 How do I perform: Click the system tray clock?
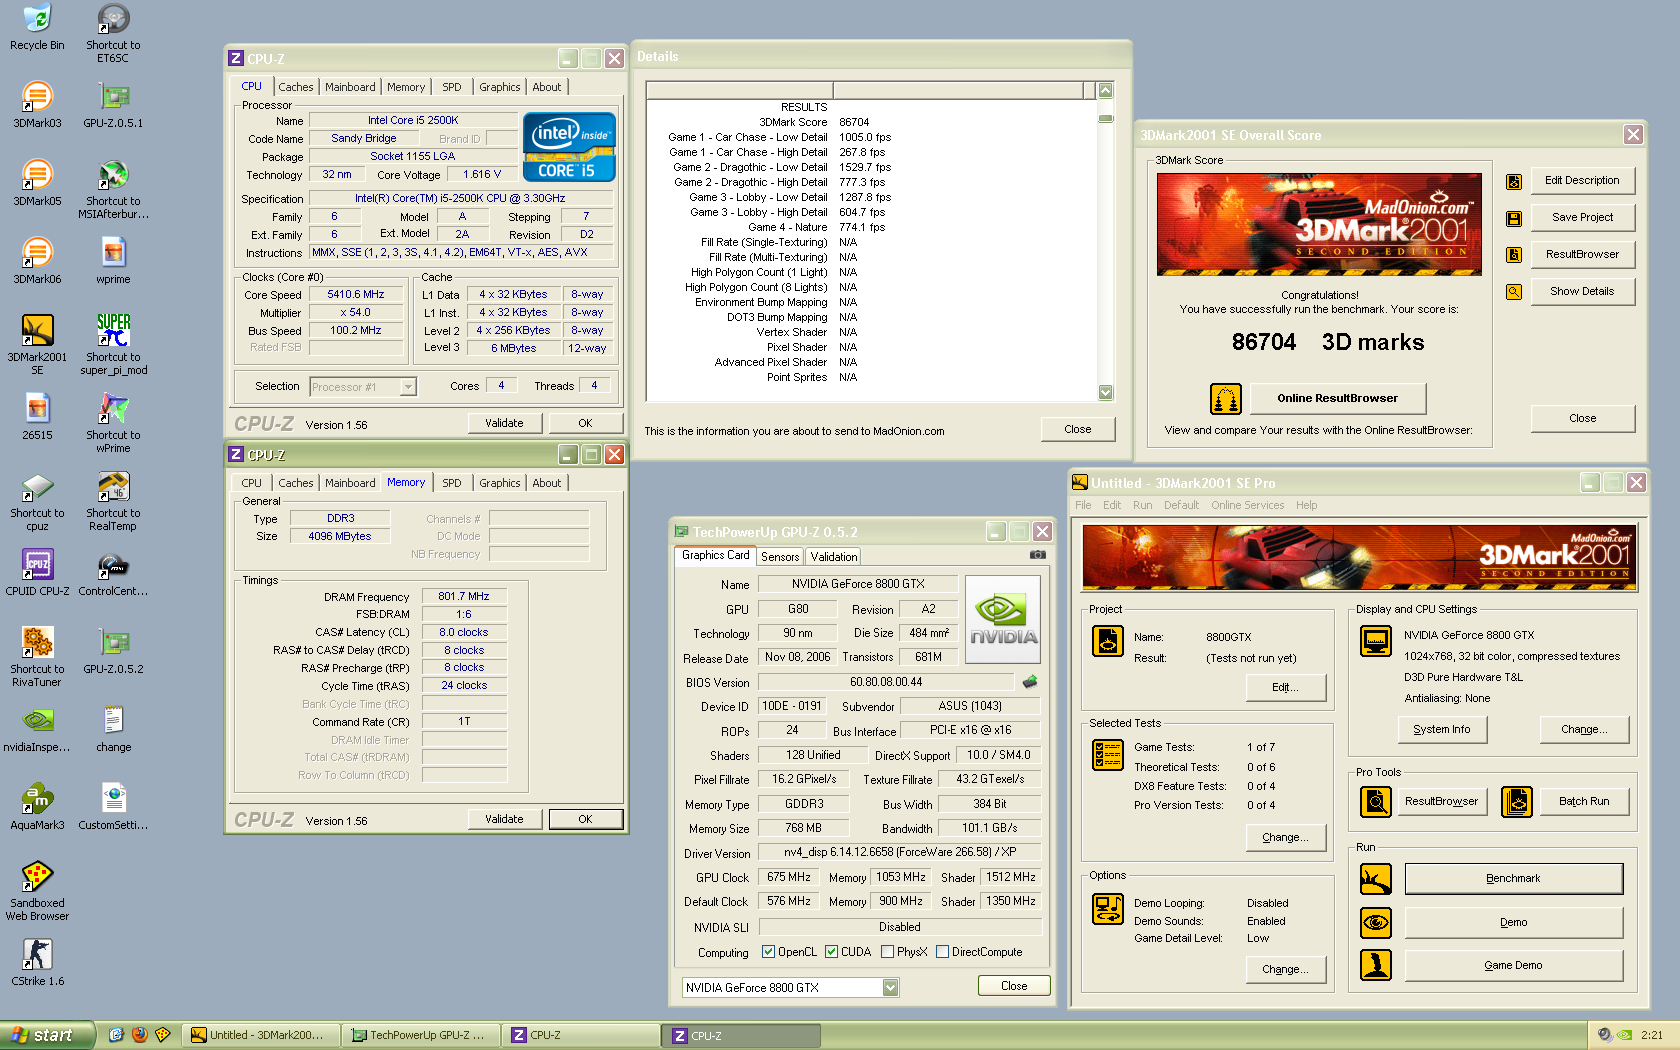pyautogui.click(x=1652, y=1035)
